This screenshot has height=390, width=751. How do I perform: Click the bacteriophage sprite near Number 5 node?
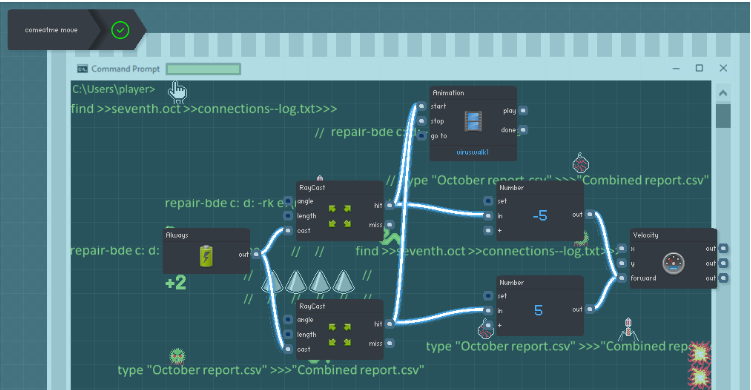(628, 329)
